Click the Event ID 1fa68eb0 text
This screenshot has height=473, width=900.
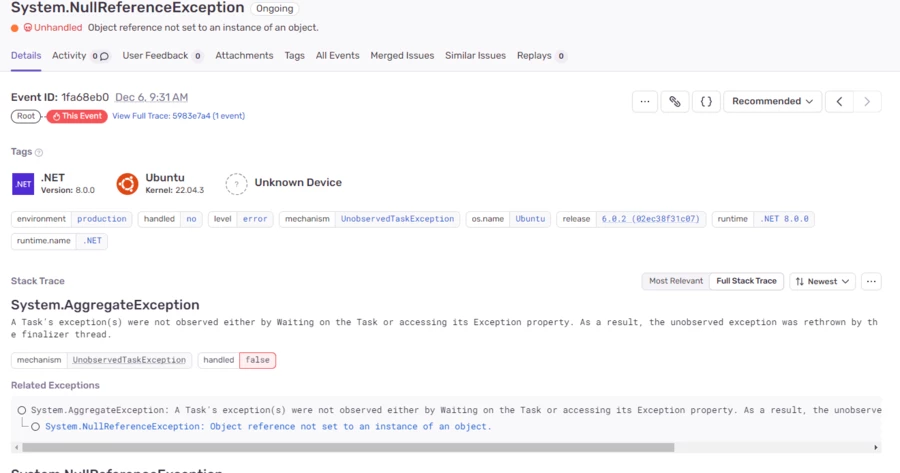coord(60,98)
